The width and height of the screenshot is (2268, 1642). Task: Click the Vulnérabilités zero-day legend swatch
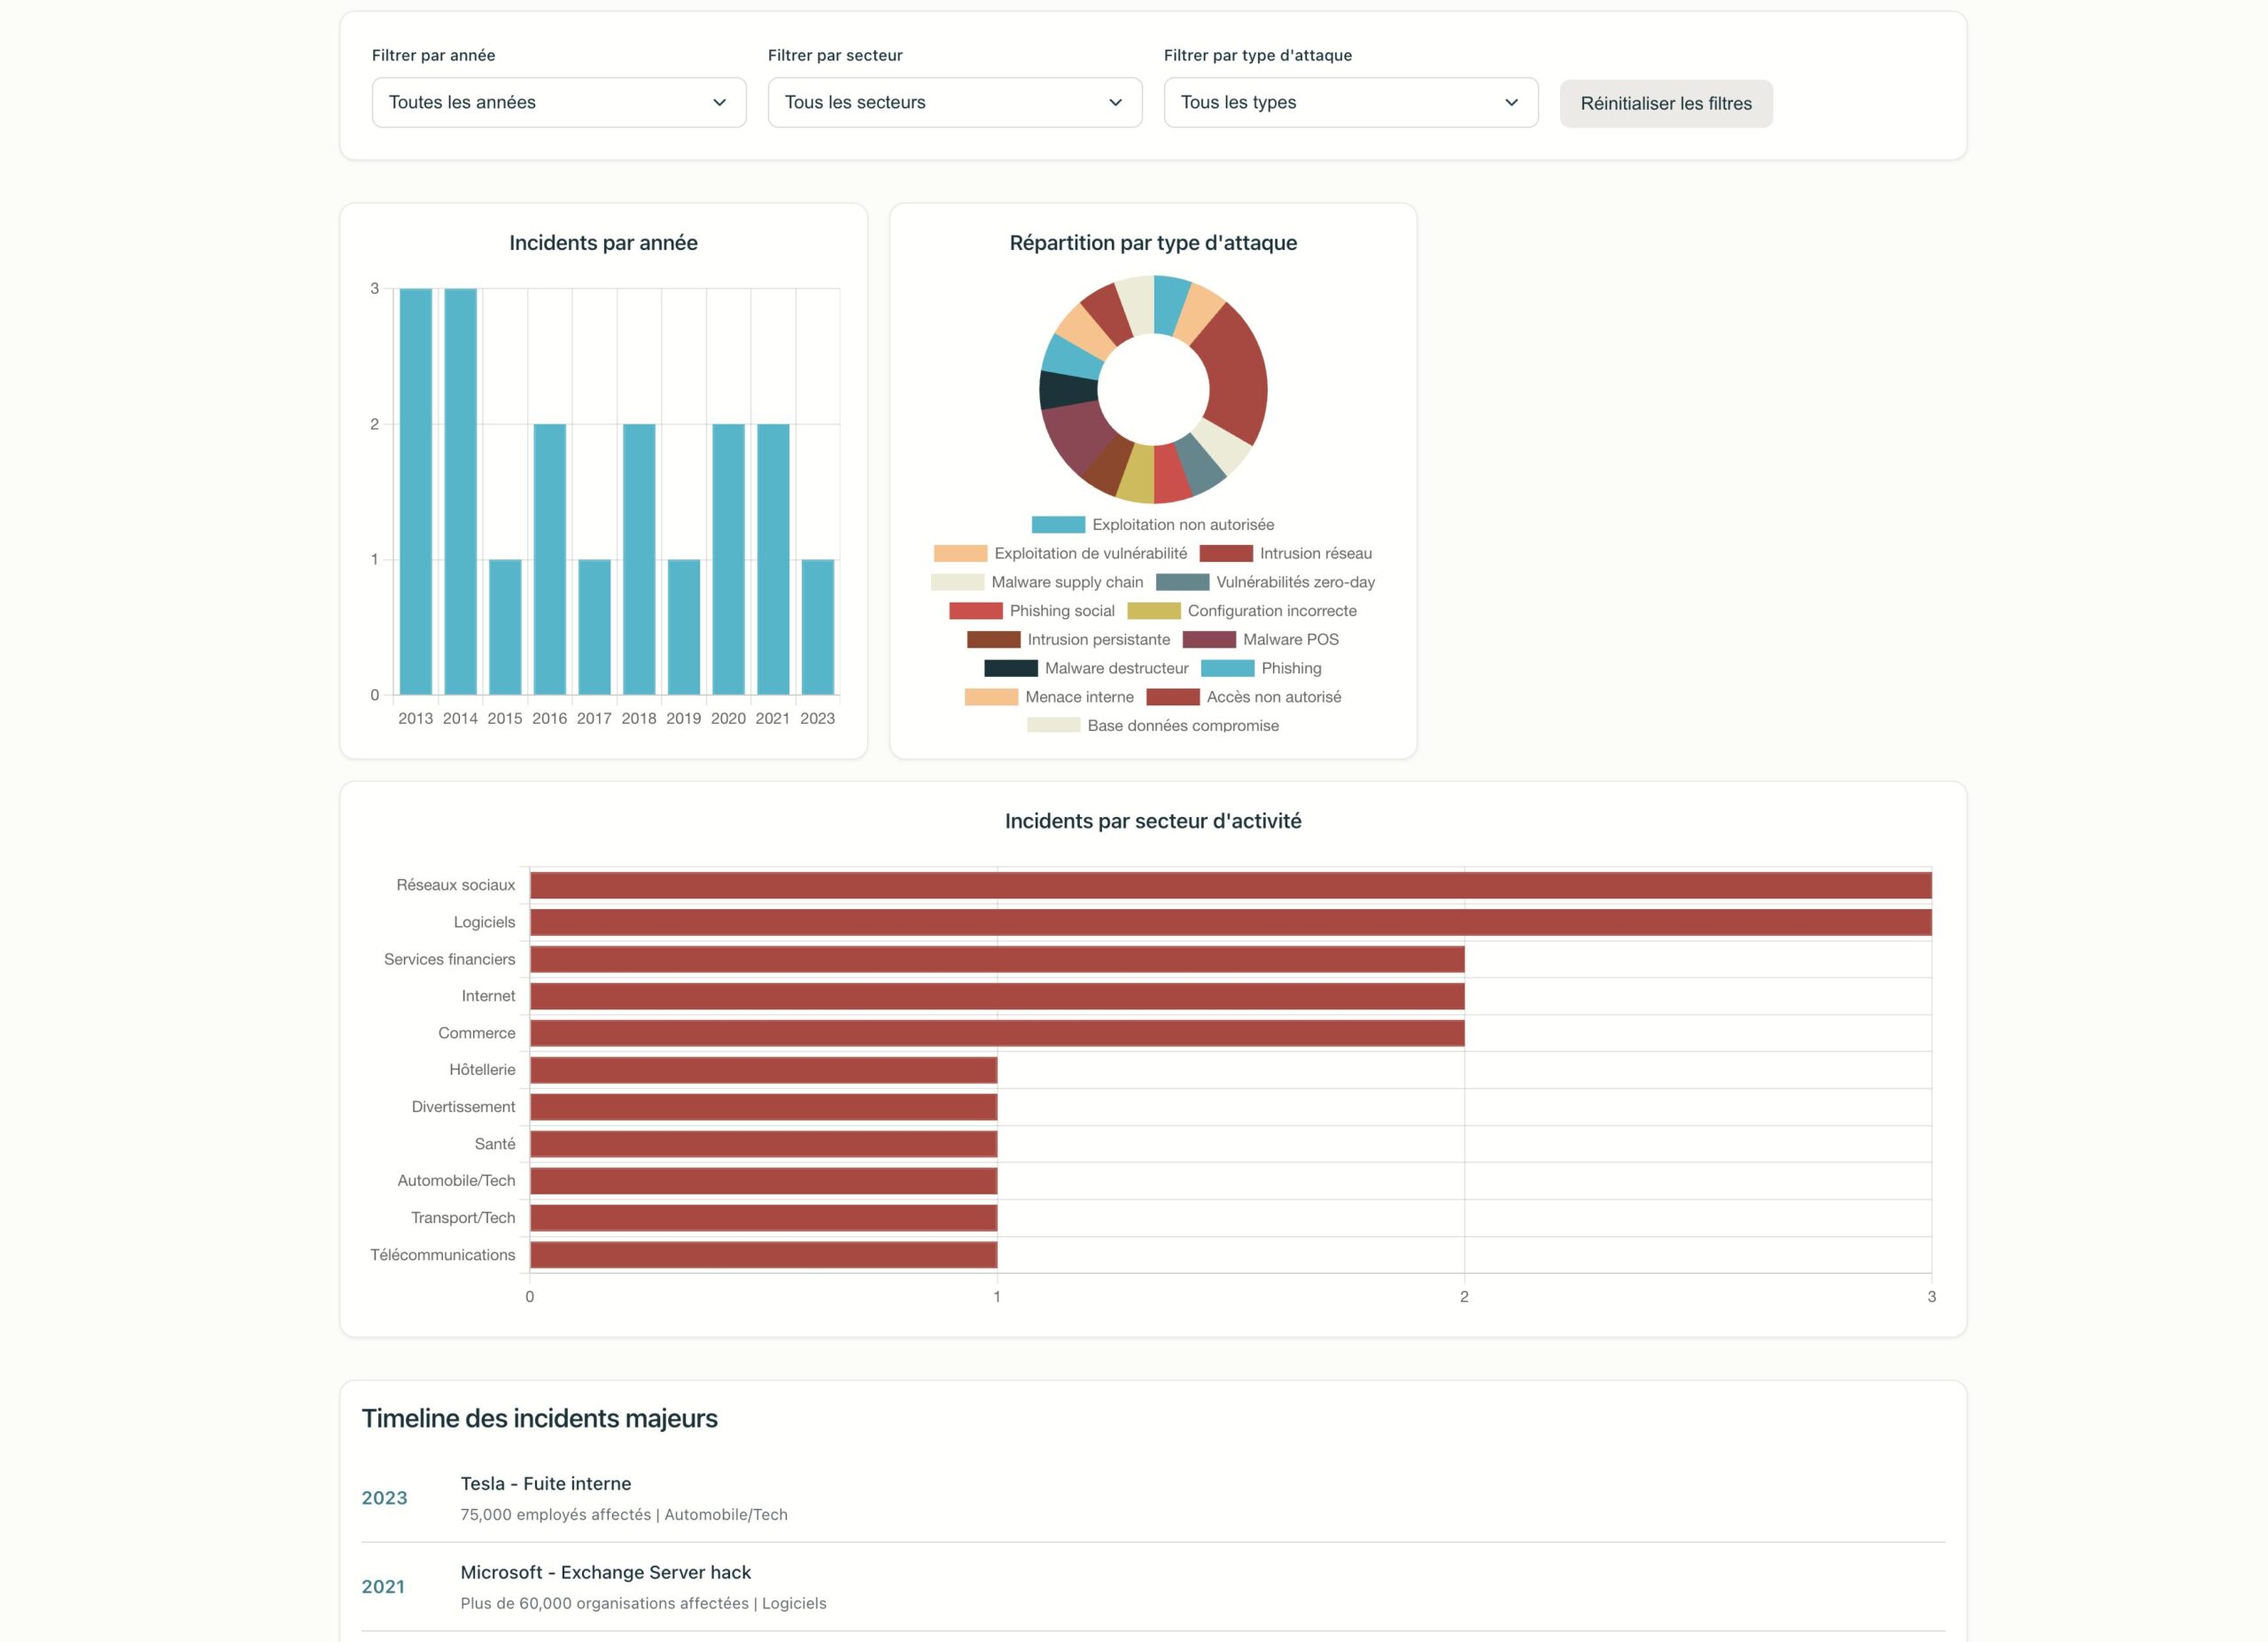click(1182, 582)
